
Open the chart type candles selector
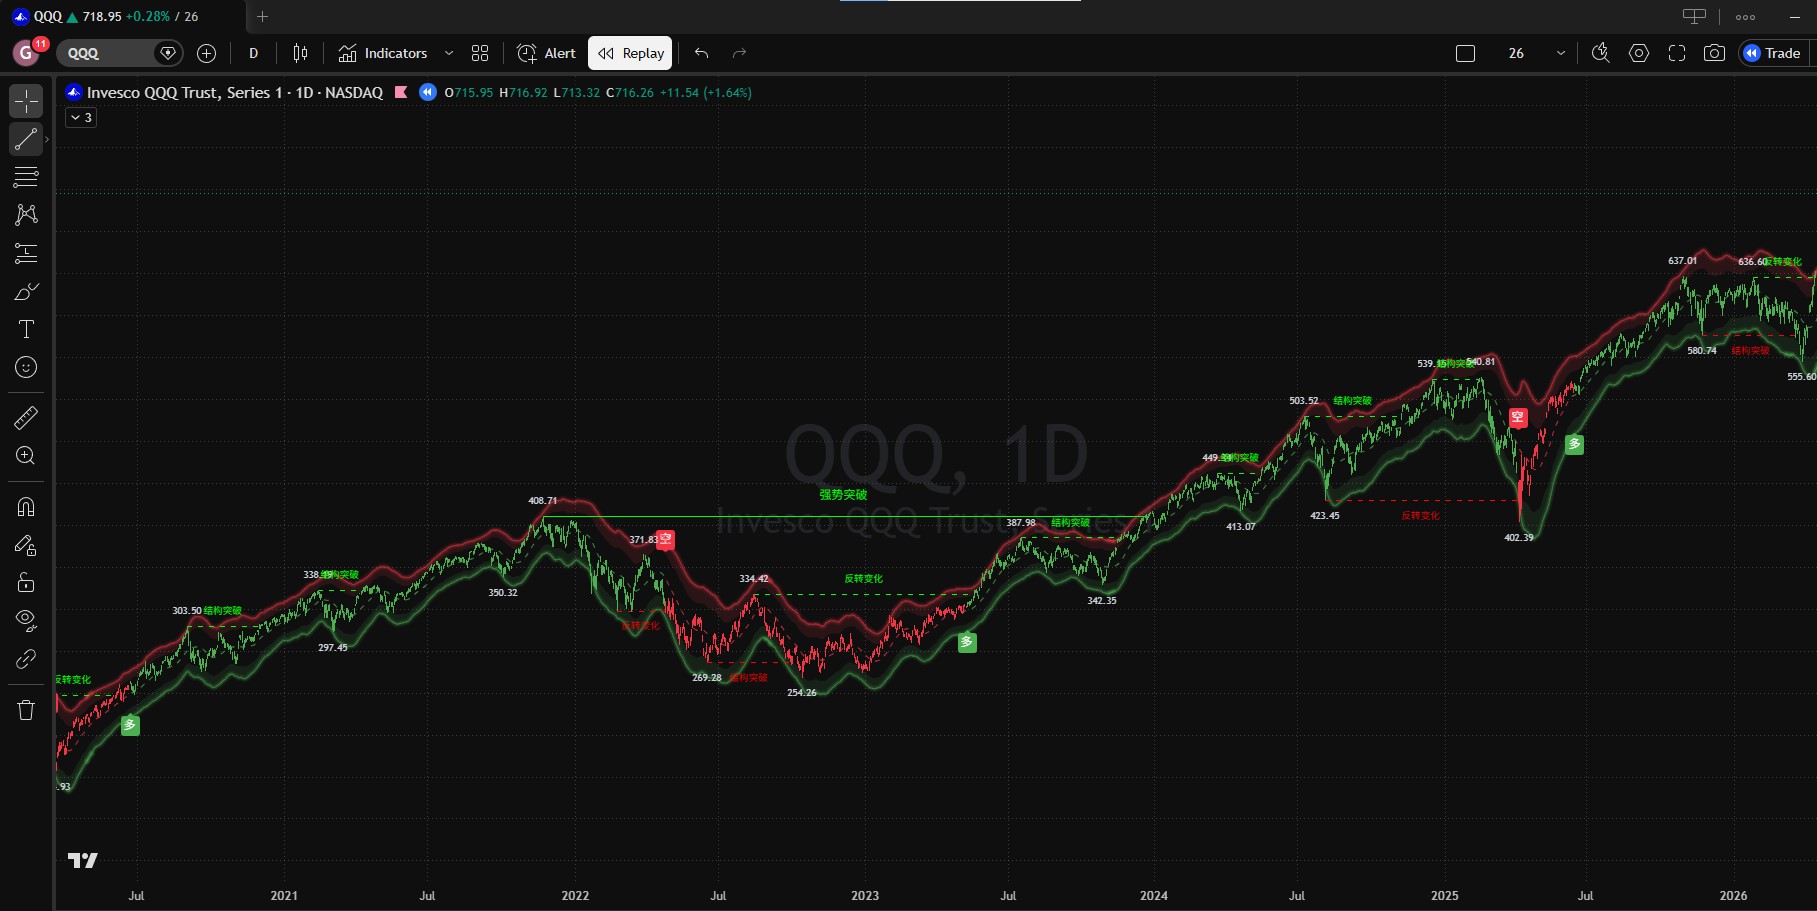[x=300, y=53]
